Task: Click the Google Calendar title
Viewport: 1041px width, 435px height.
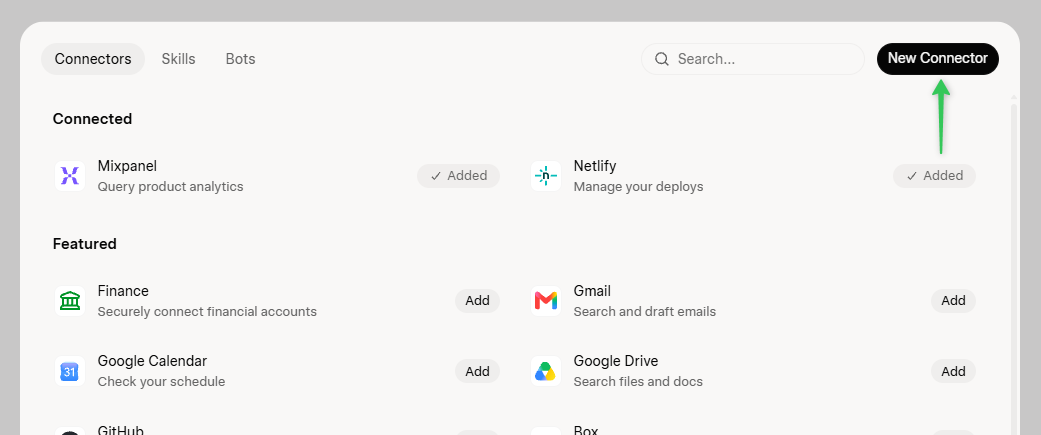Action: coord(152,361)
